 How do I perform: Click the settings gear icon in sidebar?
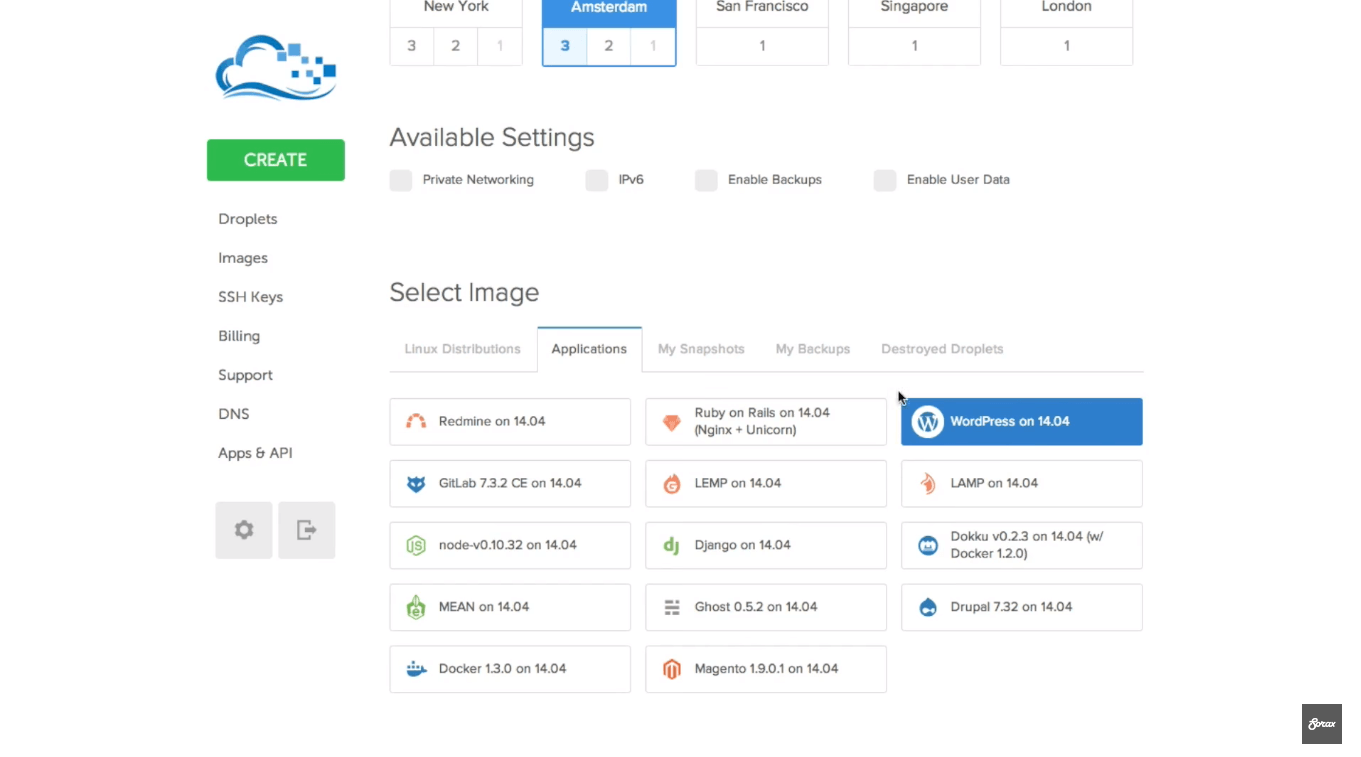(244, 530)
